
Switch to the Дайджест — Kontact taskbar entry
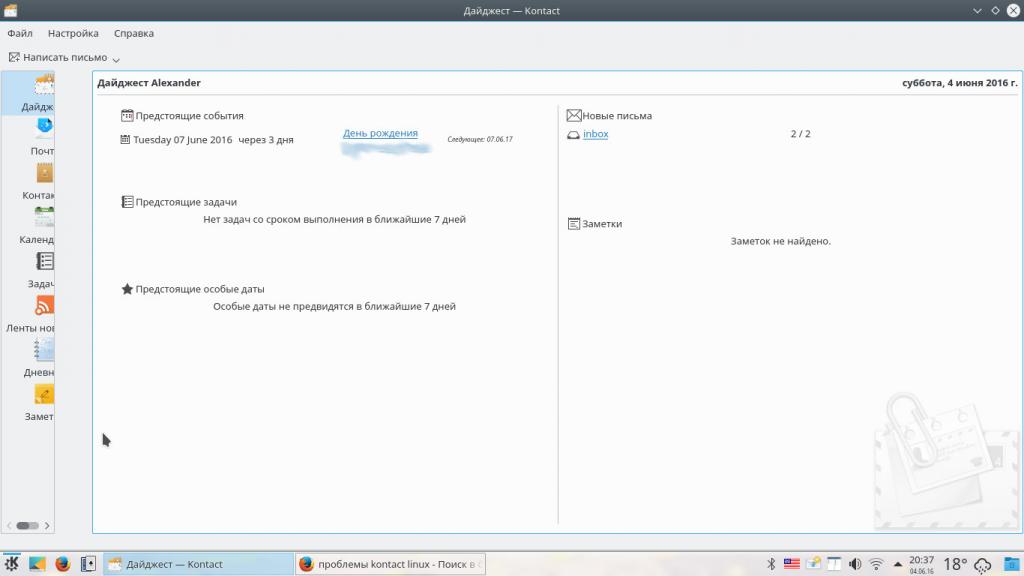(x=198, y=564)
